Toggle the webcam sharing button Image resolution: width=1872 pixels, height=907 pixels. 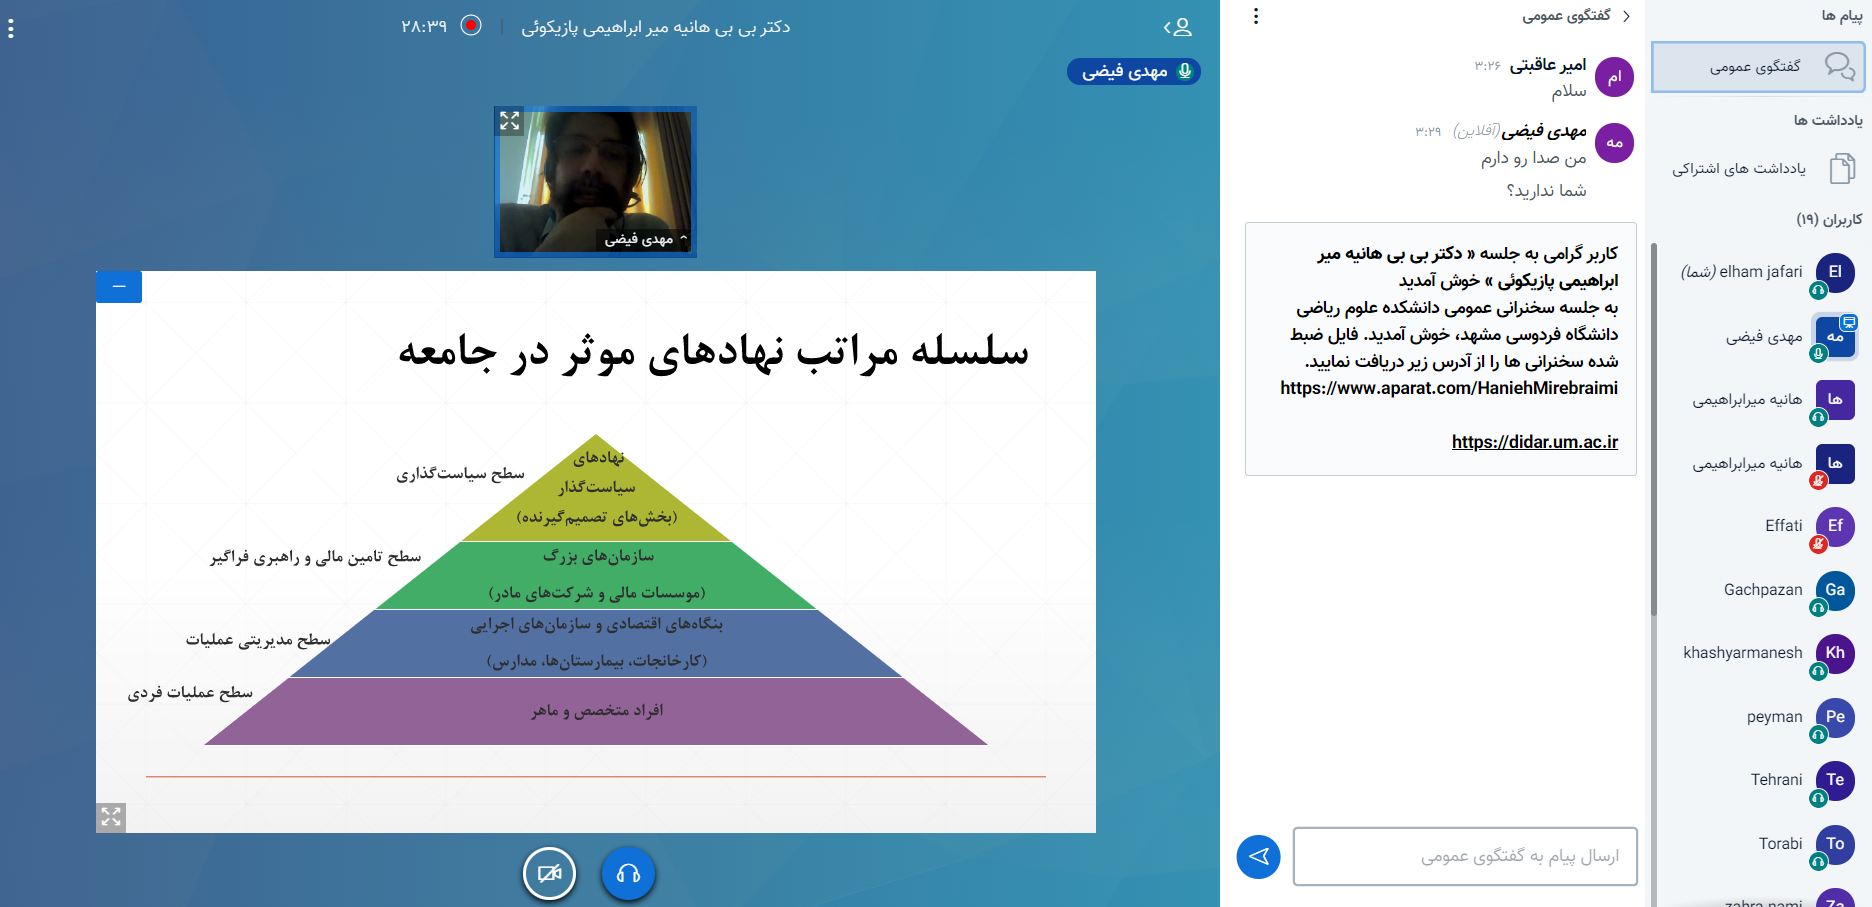[549, 873]
